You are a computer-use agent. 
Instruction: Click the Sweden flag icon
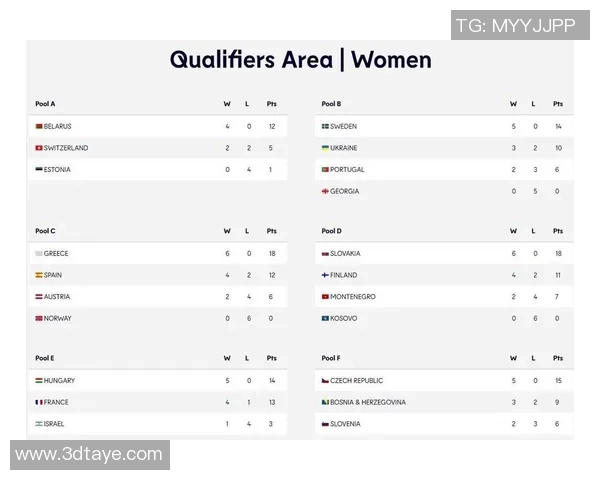pos(325,127)
